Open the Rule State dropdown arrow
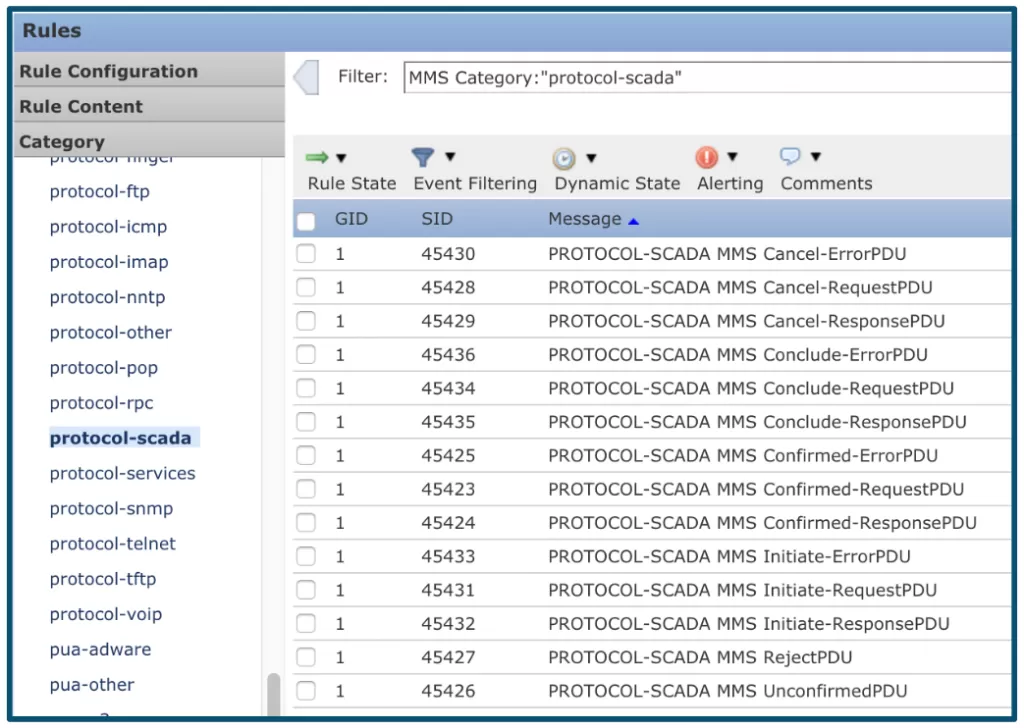Viewport: 1024px width, 728px height. coord(341,158)
